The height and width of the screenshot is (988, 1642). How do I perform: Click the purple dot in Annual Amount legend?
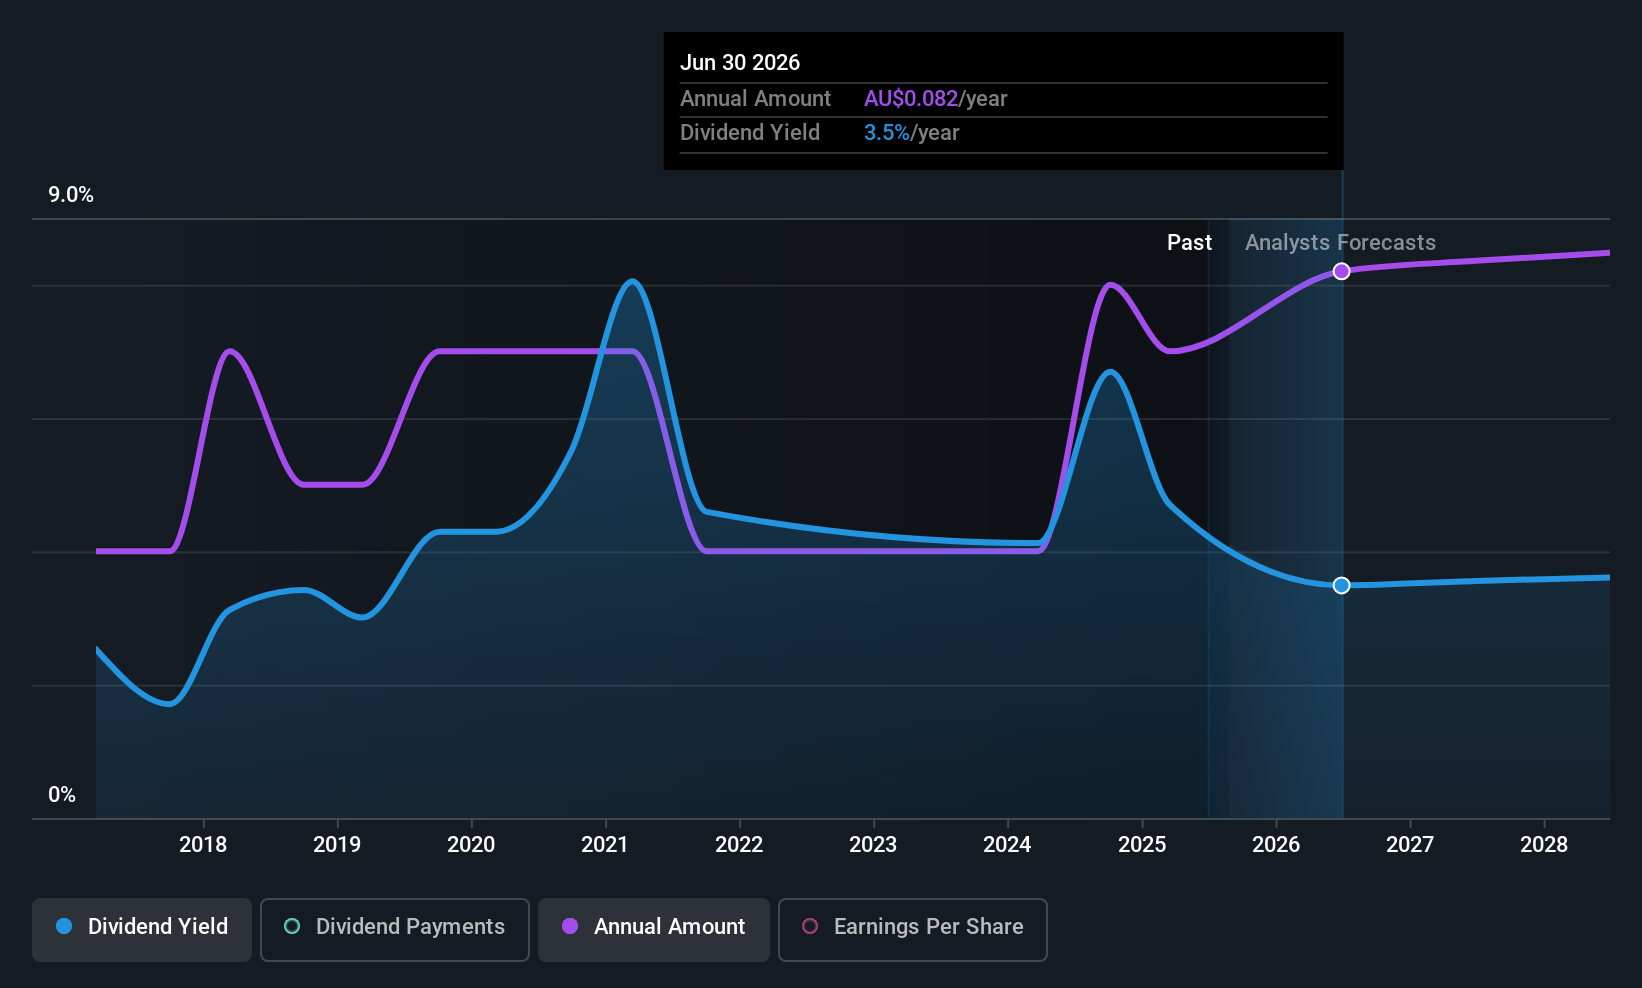coord(570,926)
